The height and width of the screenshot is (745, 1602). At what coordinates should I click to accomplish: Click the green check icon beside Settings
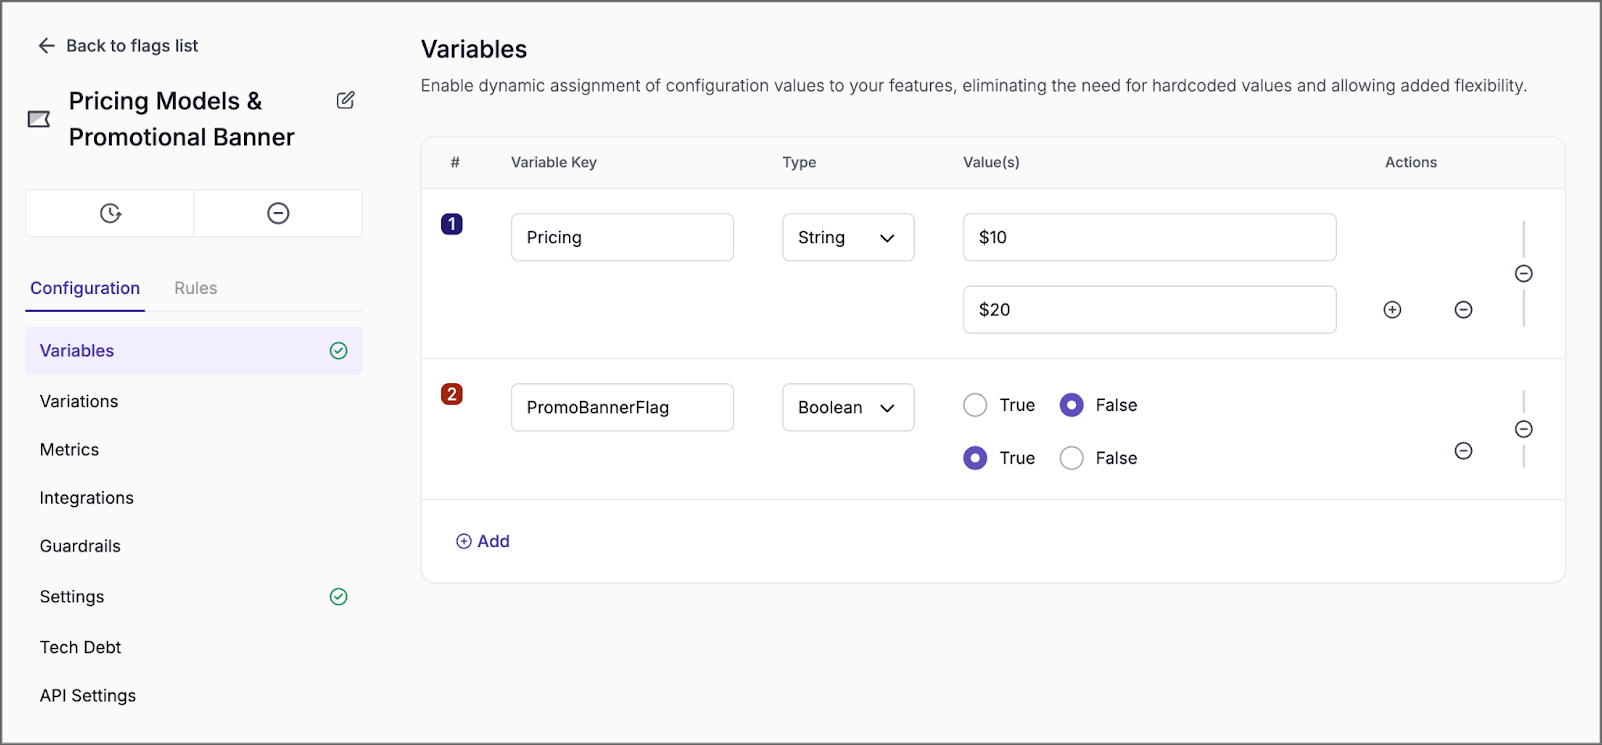339,597
